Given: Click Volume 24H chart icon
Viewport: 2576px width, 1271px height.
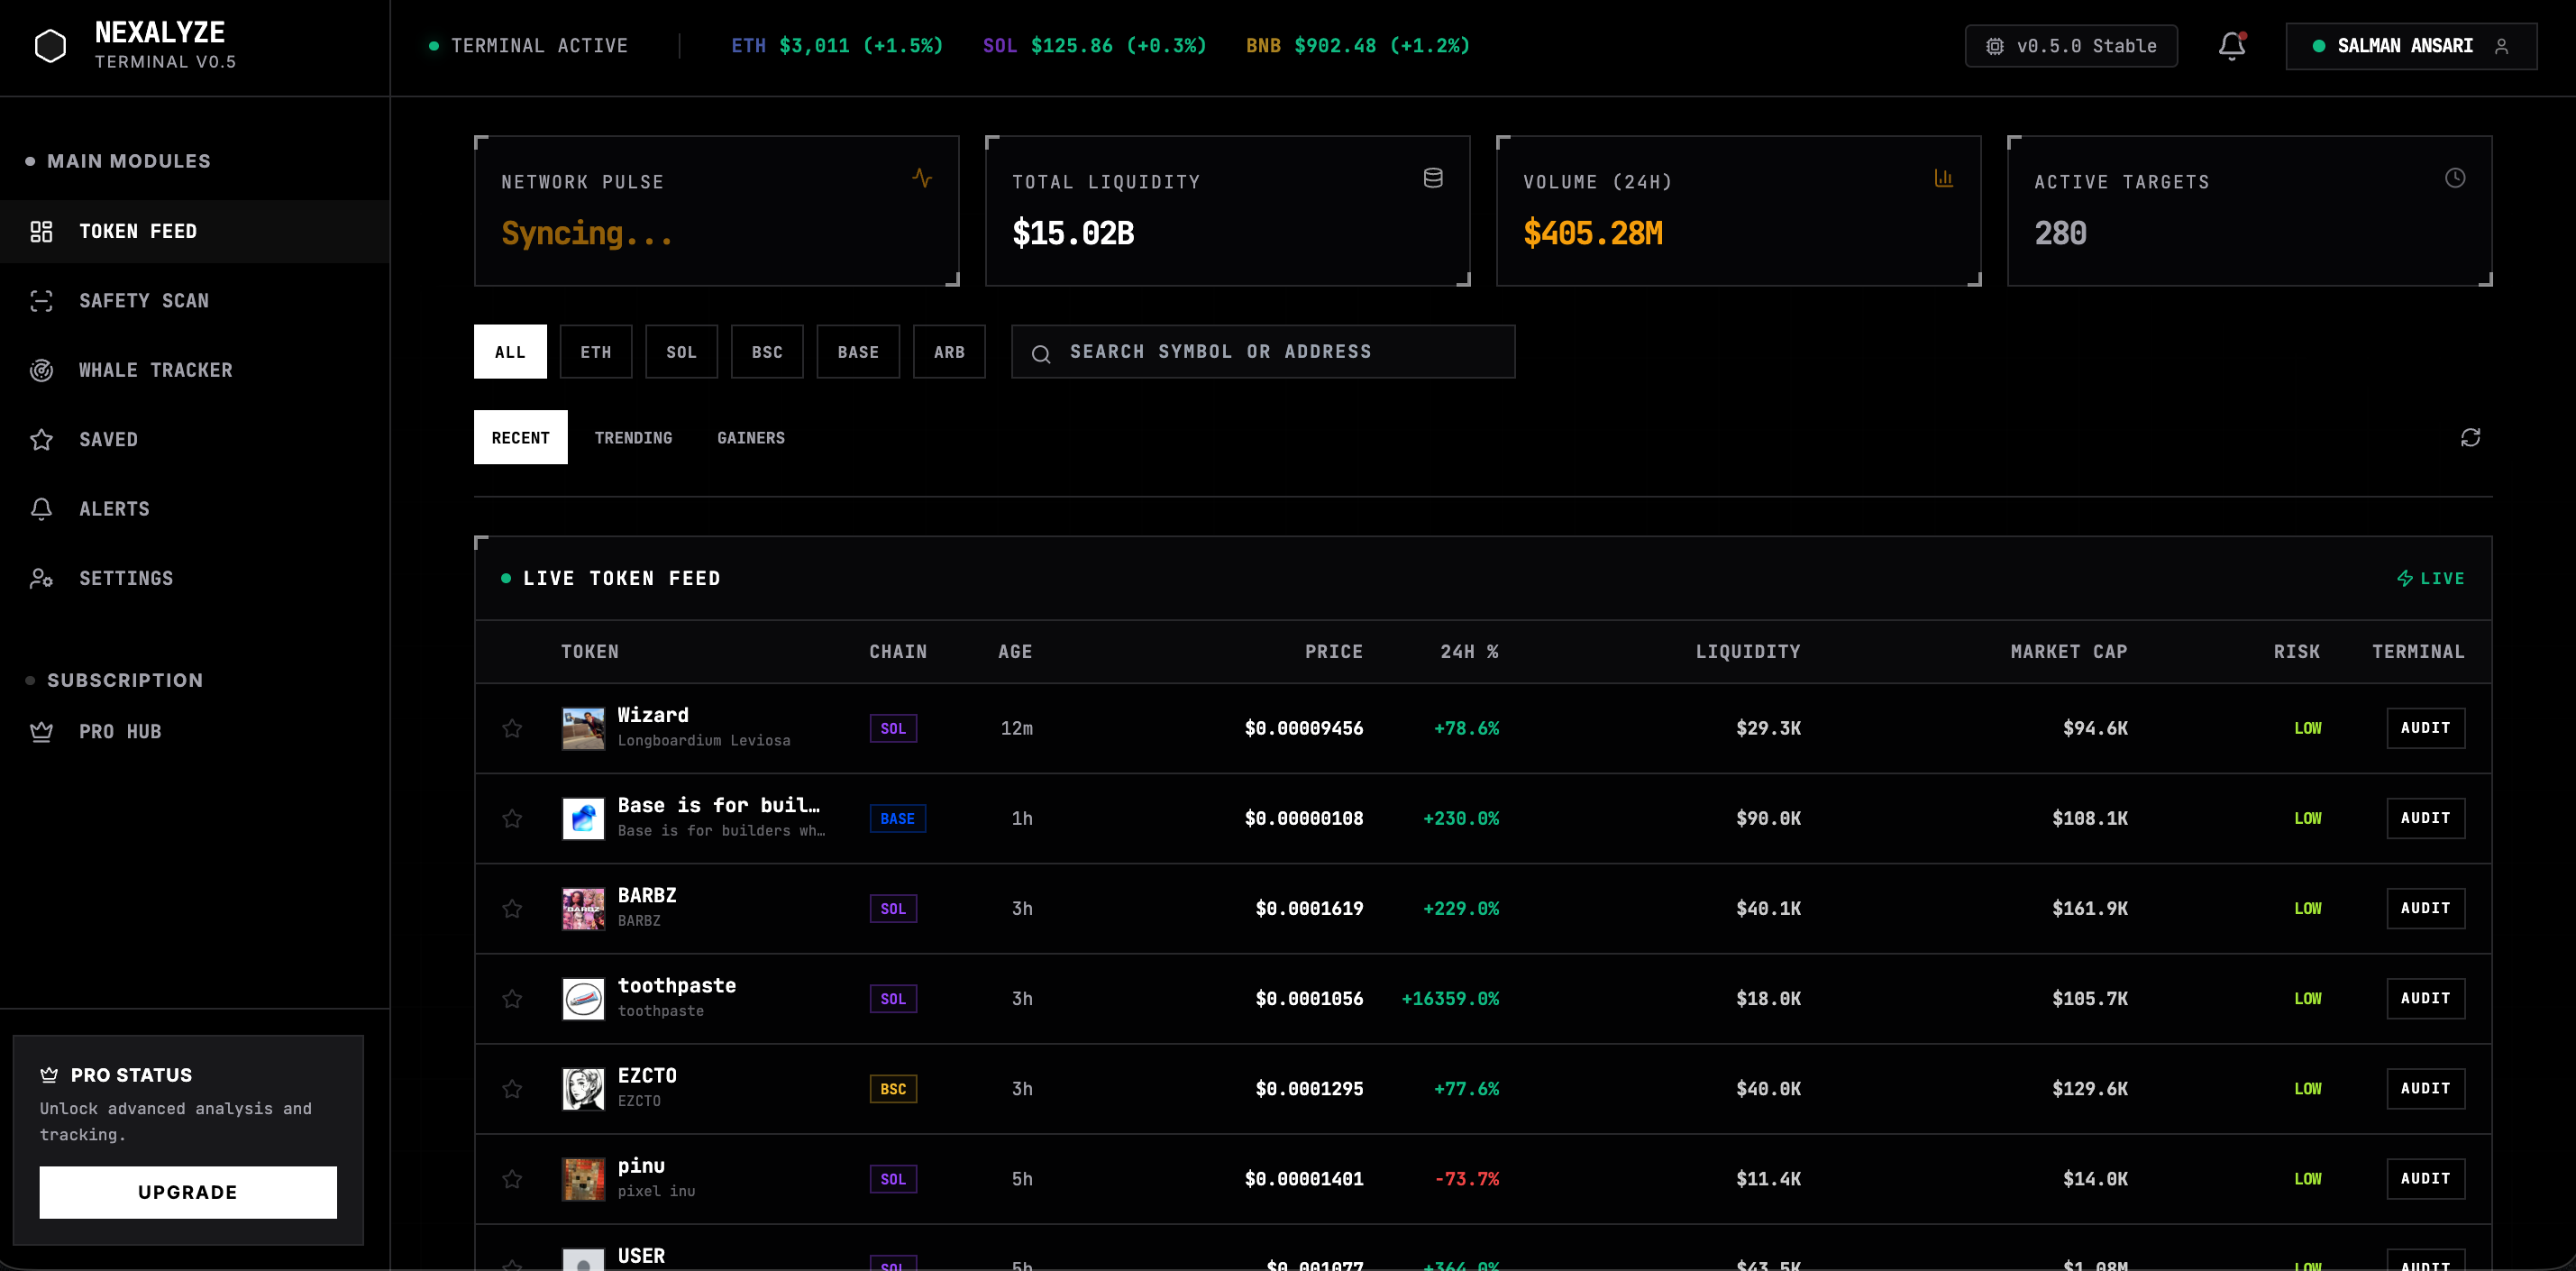Looking at the screenshot, I should click(1943, 179).
